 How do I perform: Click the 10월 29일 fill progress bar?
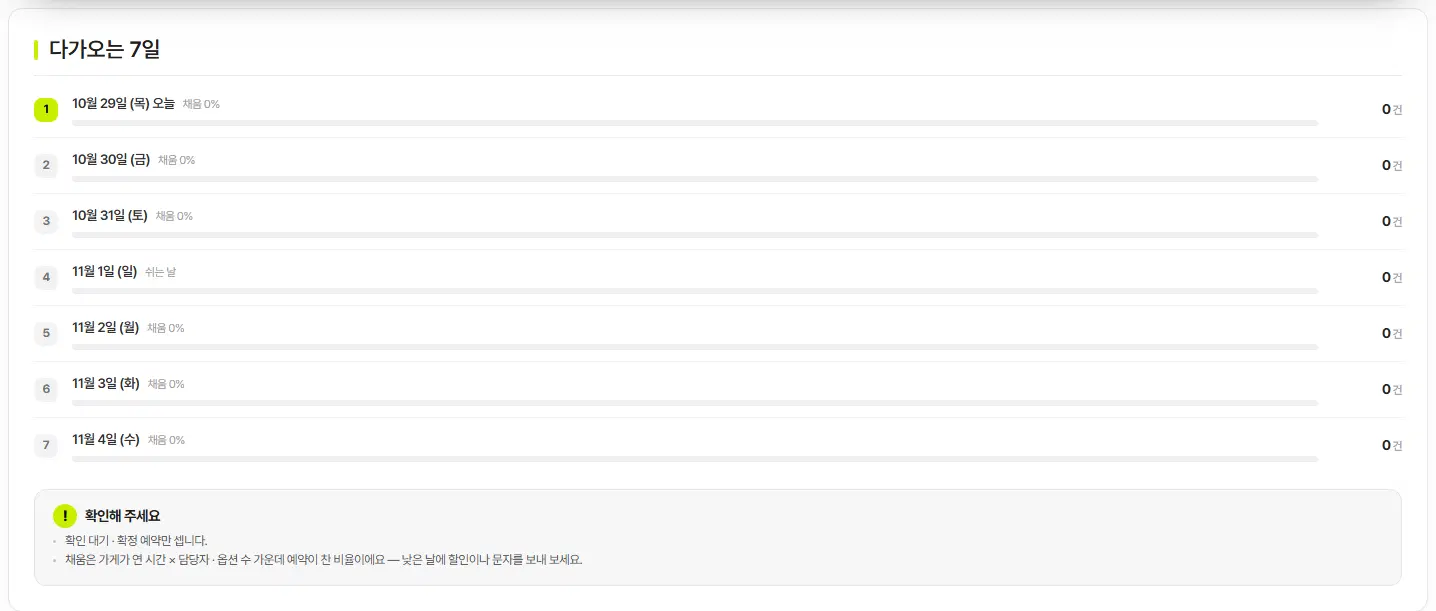(695, 123)
